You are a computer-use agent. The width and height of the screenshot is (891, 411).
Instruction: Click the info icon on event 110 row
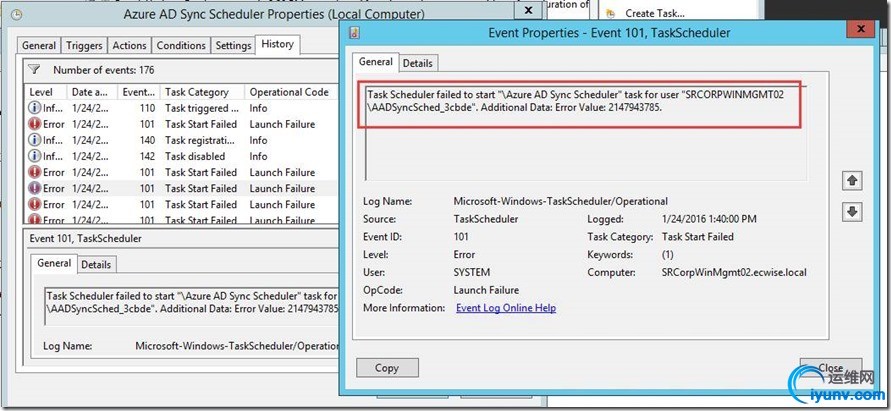(x=35, y=108)
